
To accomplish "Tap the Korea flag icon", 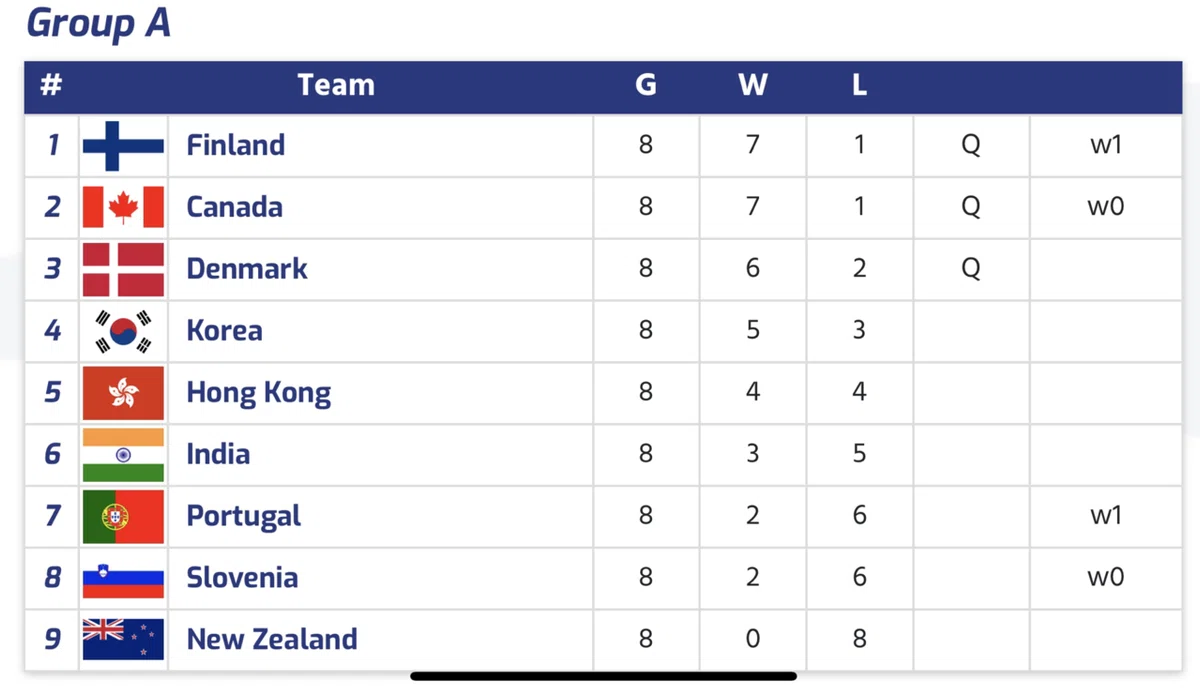I will pos(123,331).
